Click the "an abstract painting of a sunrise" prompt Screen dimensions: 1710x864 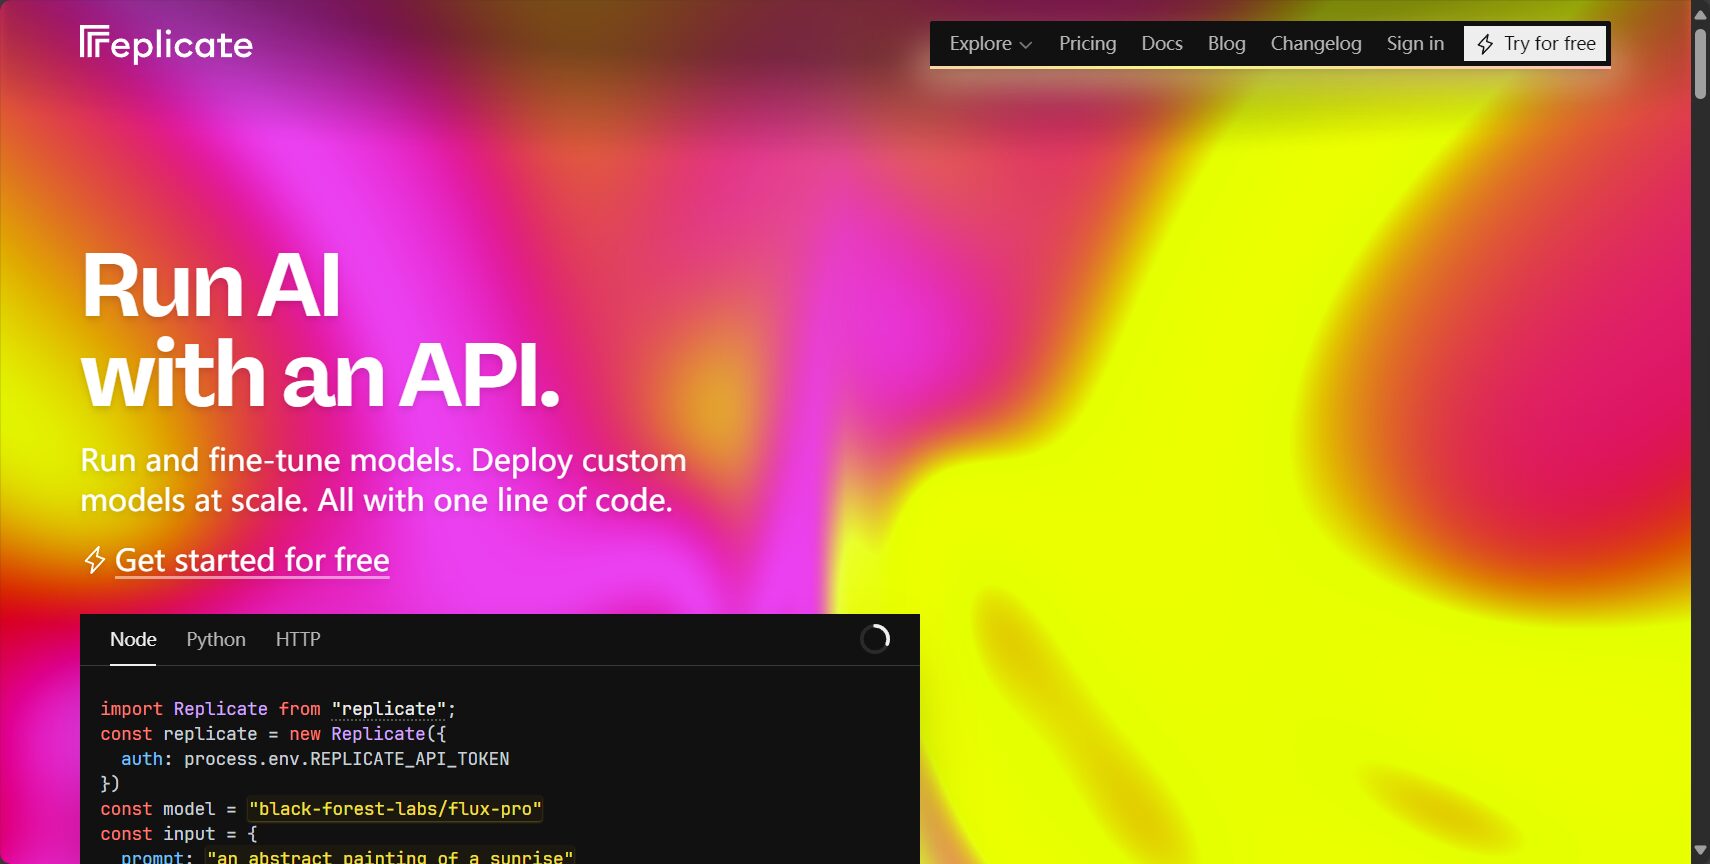(x=390, y=857)
